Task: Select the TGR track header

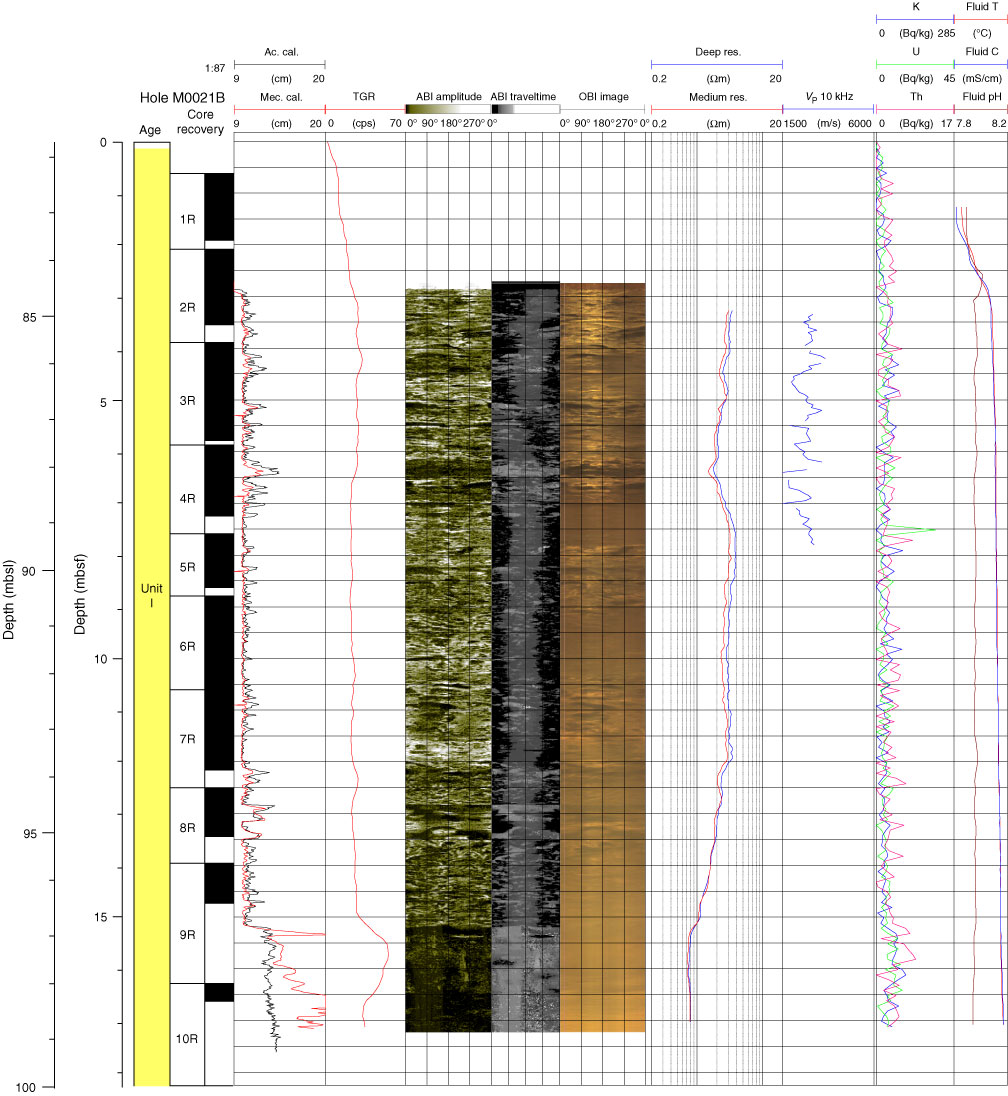Action: [364, 97]
